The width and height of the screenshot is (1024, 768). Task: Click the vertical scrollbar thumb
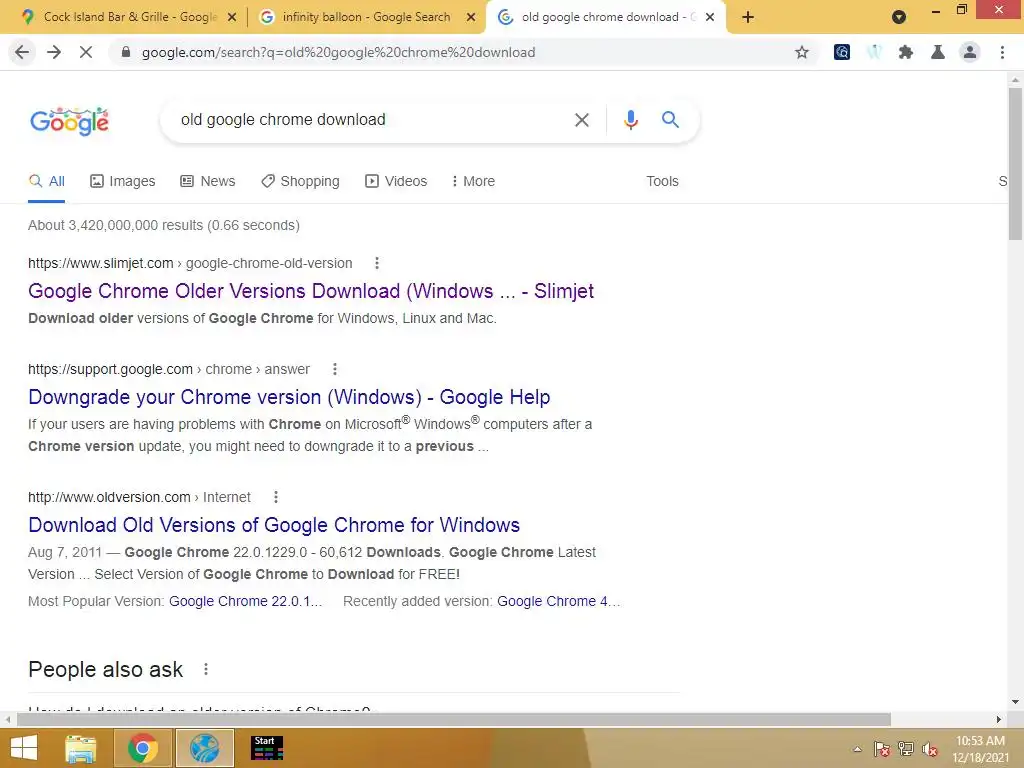[x=1015, y=163]
